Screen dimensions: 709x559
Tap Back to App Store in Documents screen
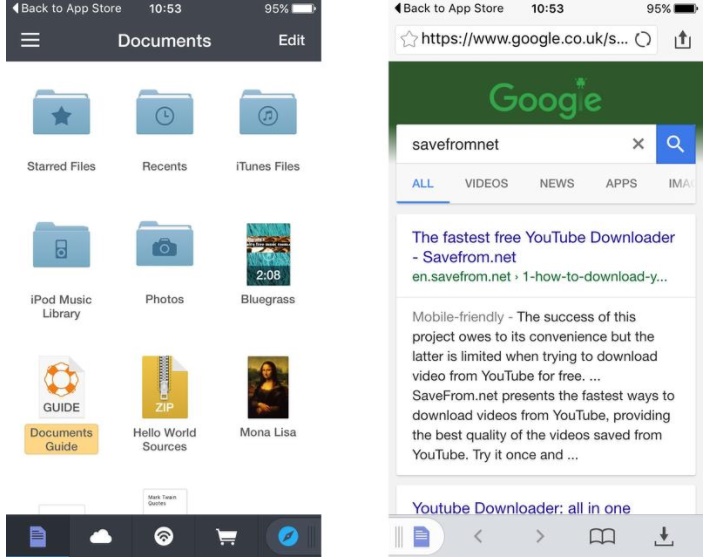click(67, 8)
